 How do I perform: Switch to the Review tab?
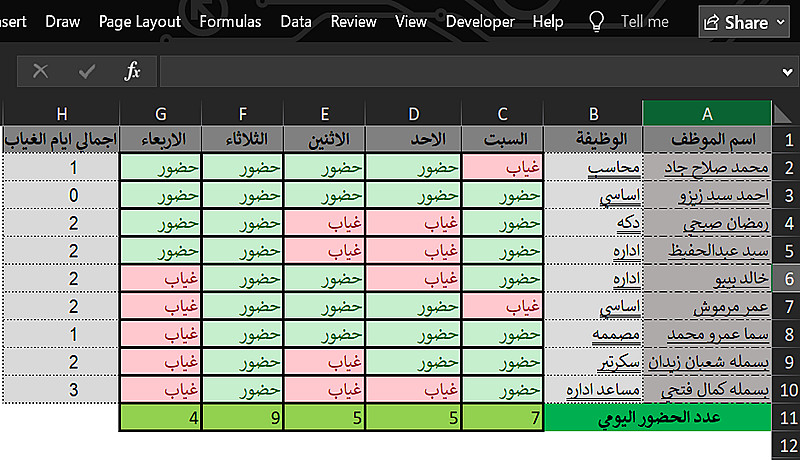(x=354, y=21)
